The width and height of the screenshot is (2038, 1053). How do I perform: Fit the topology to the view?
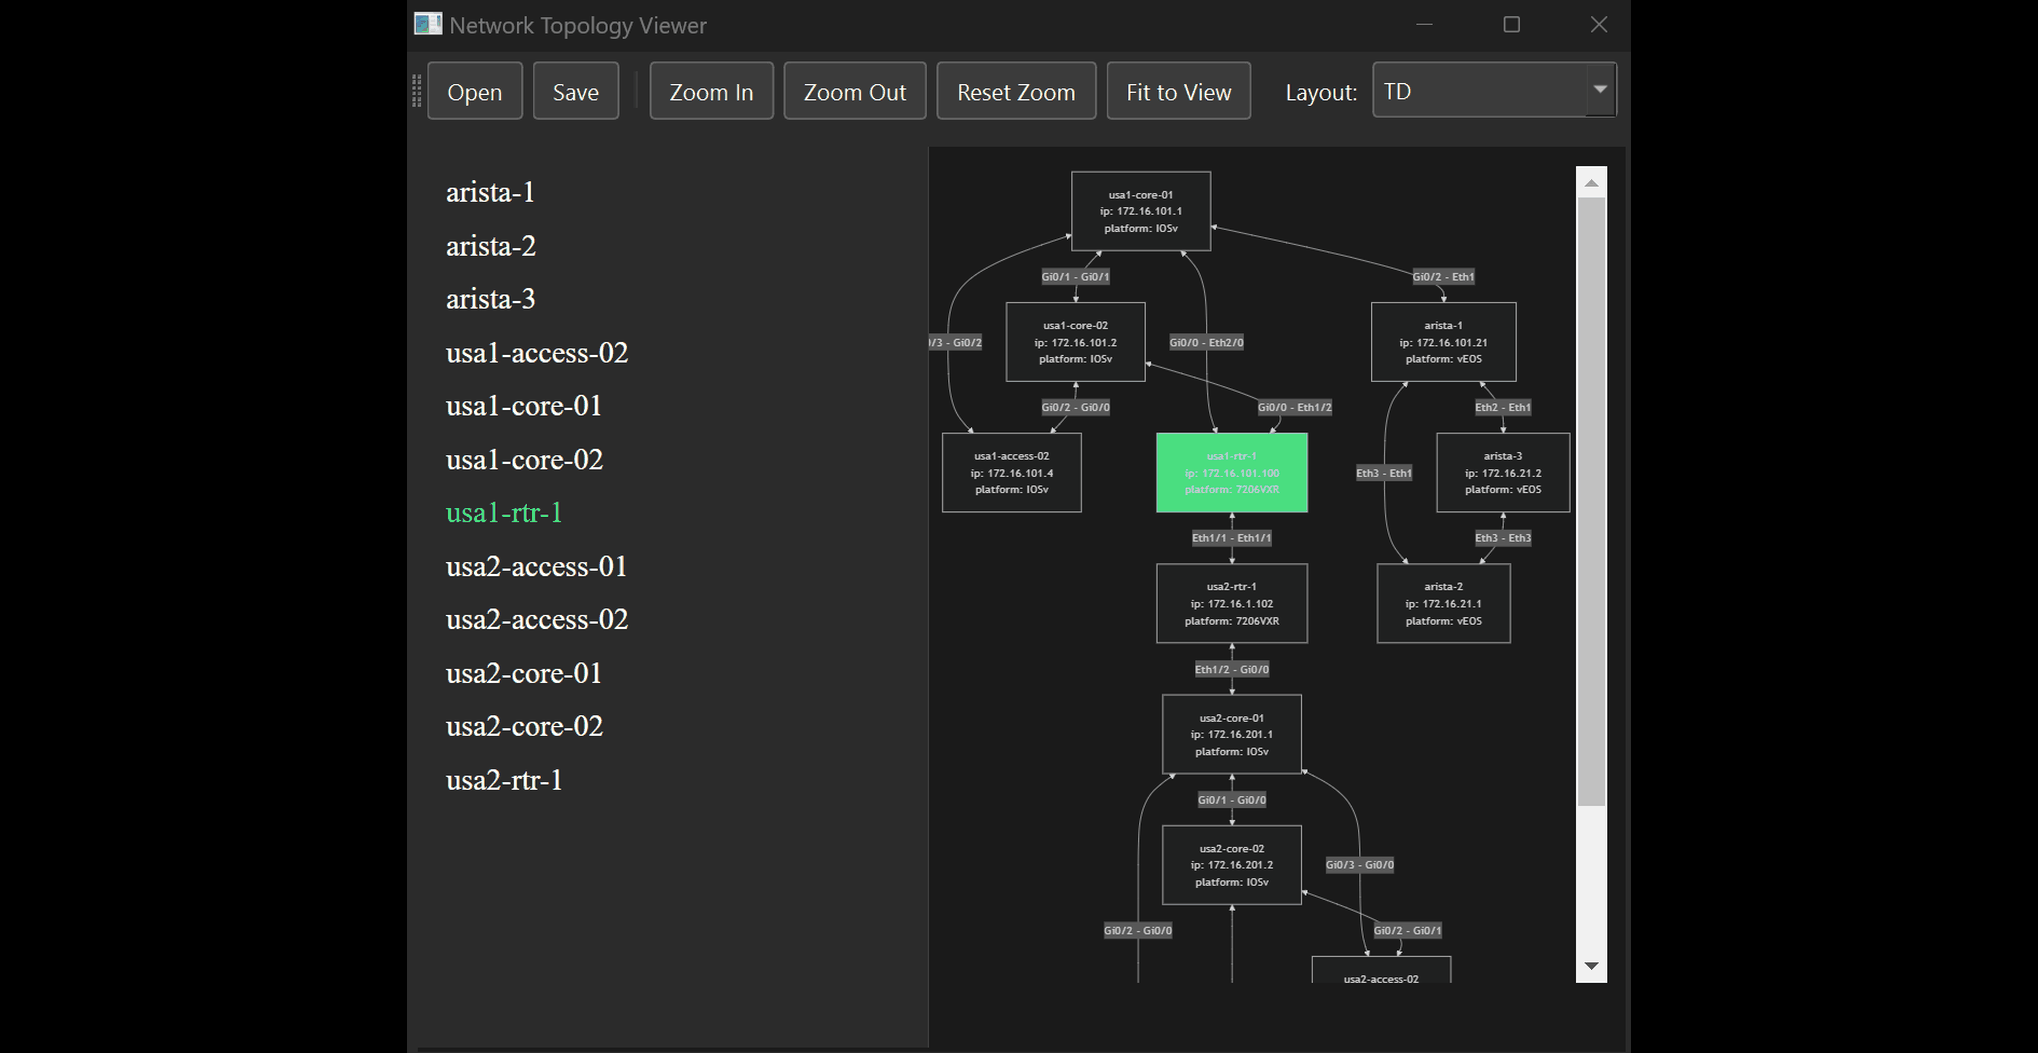coord(1178,90)
